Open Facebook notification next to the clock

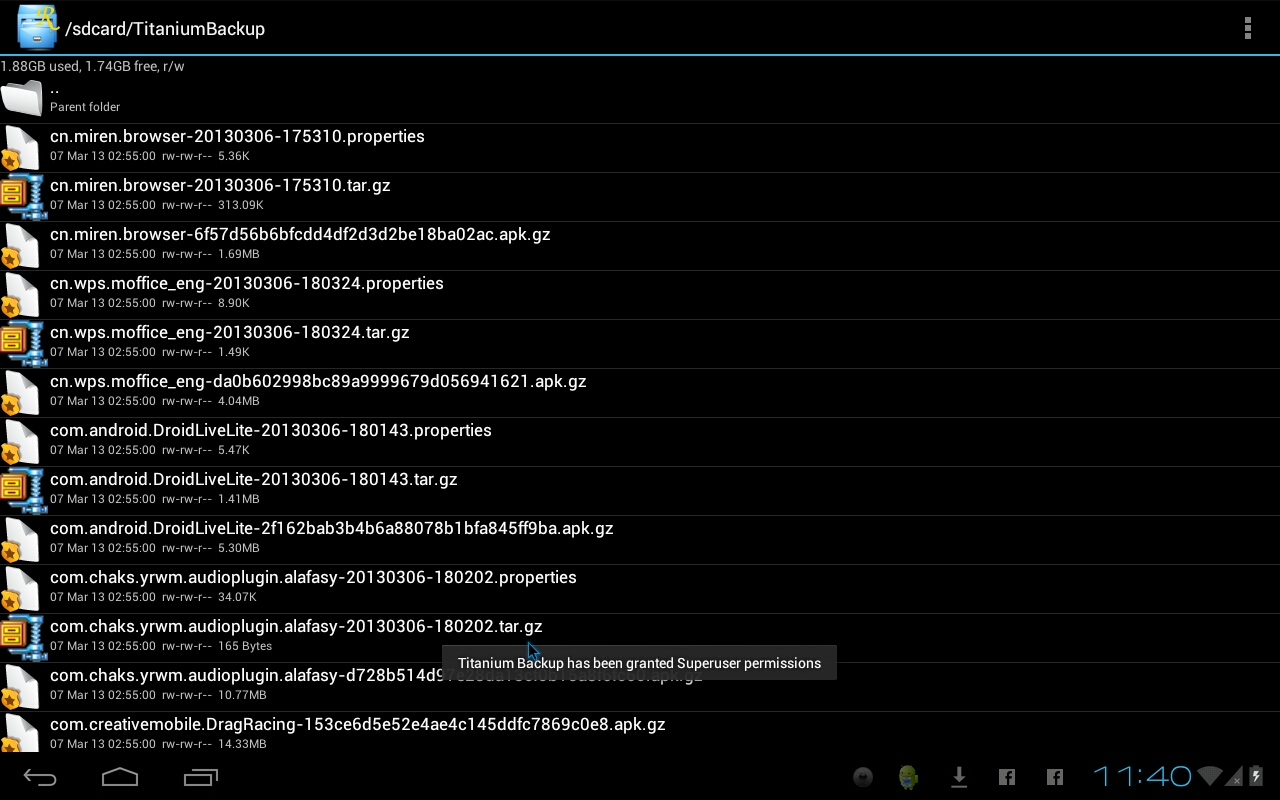point(1055,777)
